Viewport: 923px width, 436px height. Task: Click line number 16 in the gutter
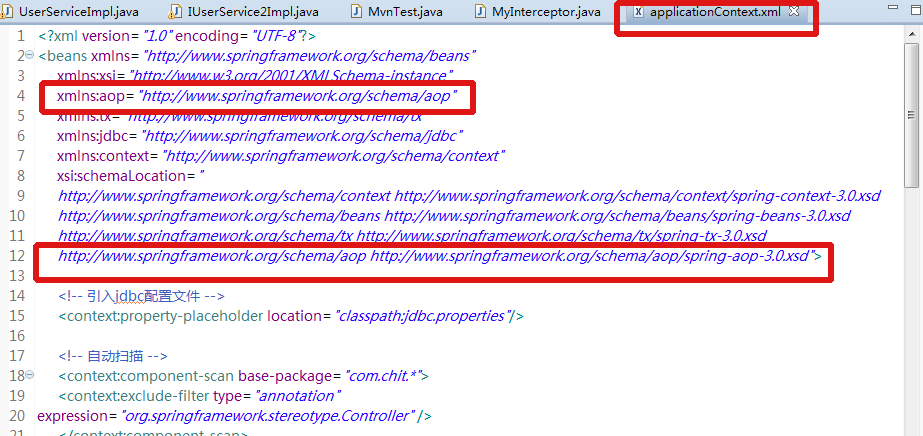(x=17, y=335)
